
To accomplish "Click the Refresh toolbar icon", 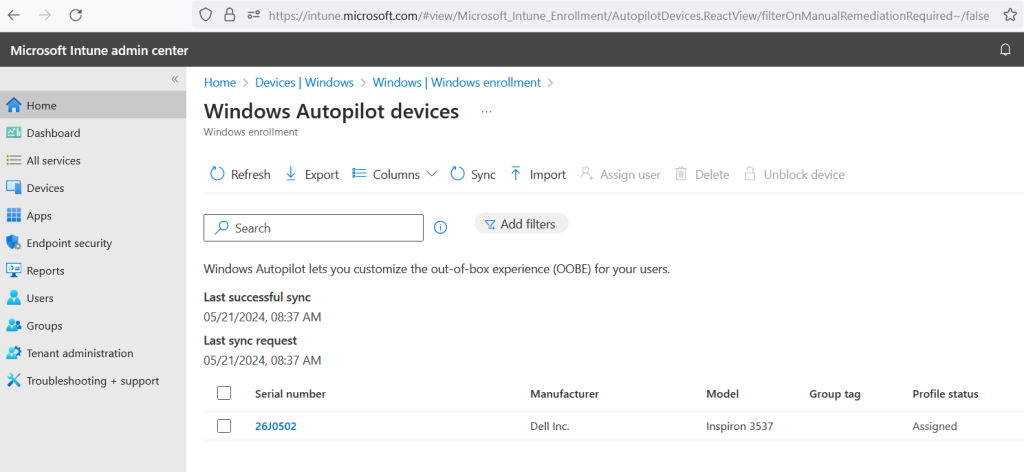I will (x=217, y=174).
